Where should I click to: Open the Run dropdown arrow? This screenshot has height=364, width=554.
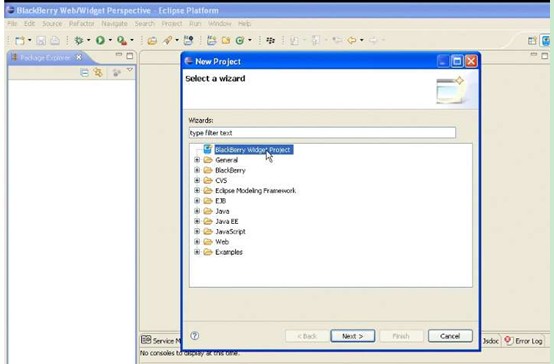pos(110,40)
